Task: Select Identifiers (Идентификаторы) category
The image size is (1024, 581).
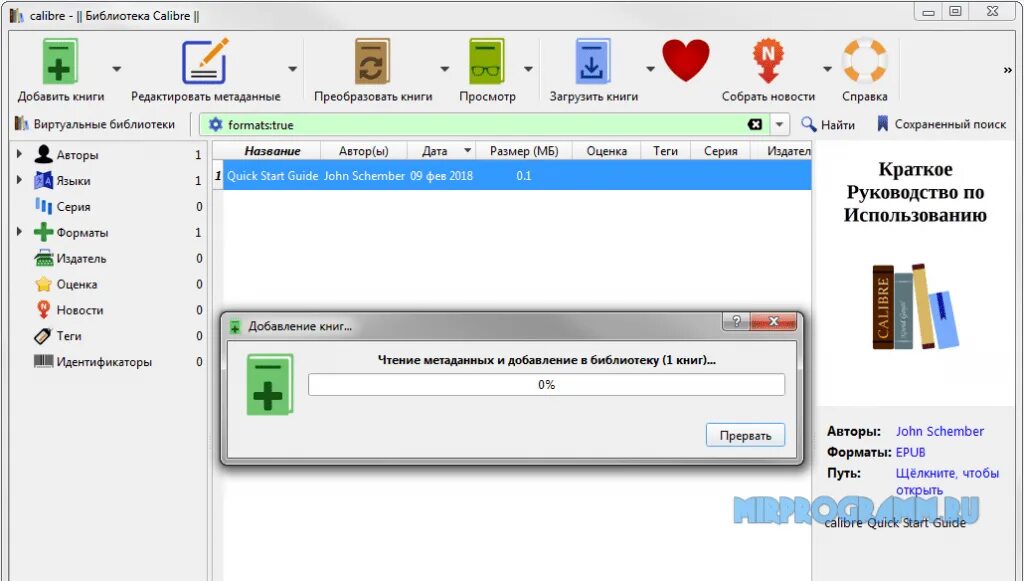Action: pyautogui.click(x=104, y=362)
